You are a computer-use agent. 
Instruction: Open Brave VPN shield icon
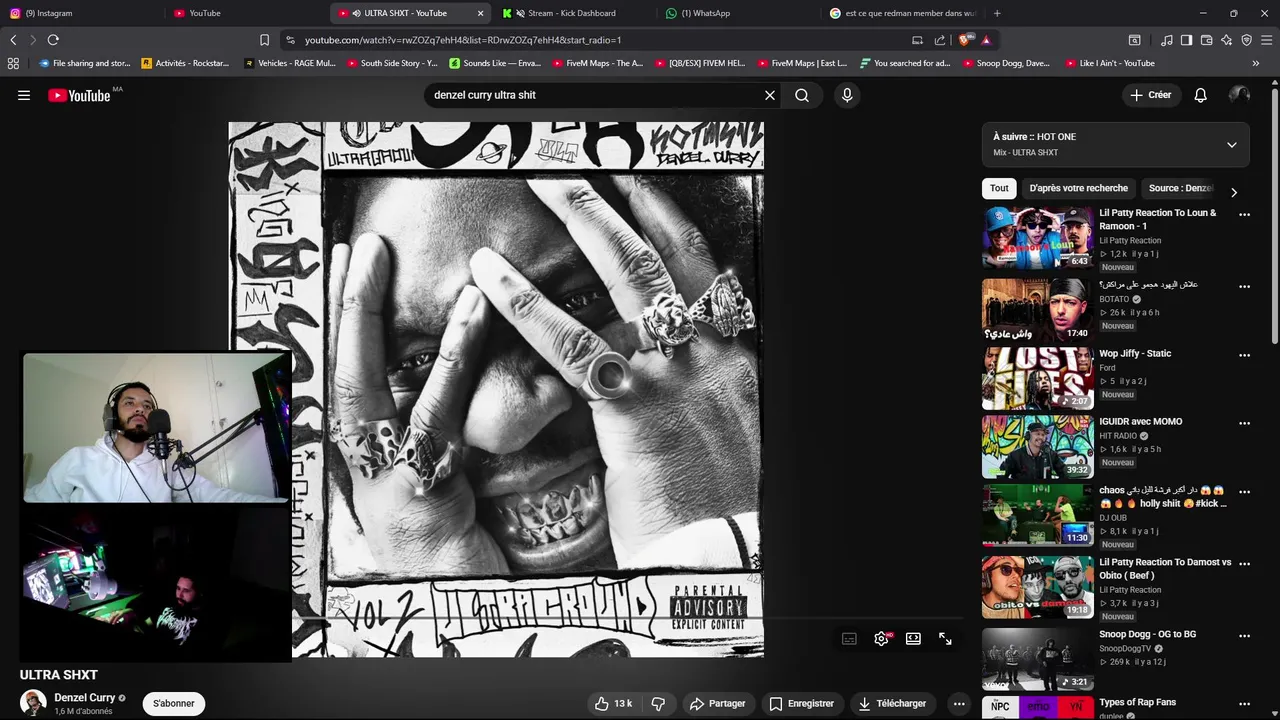(x=1247, y=40)
